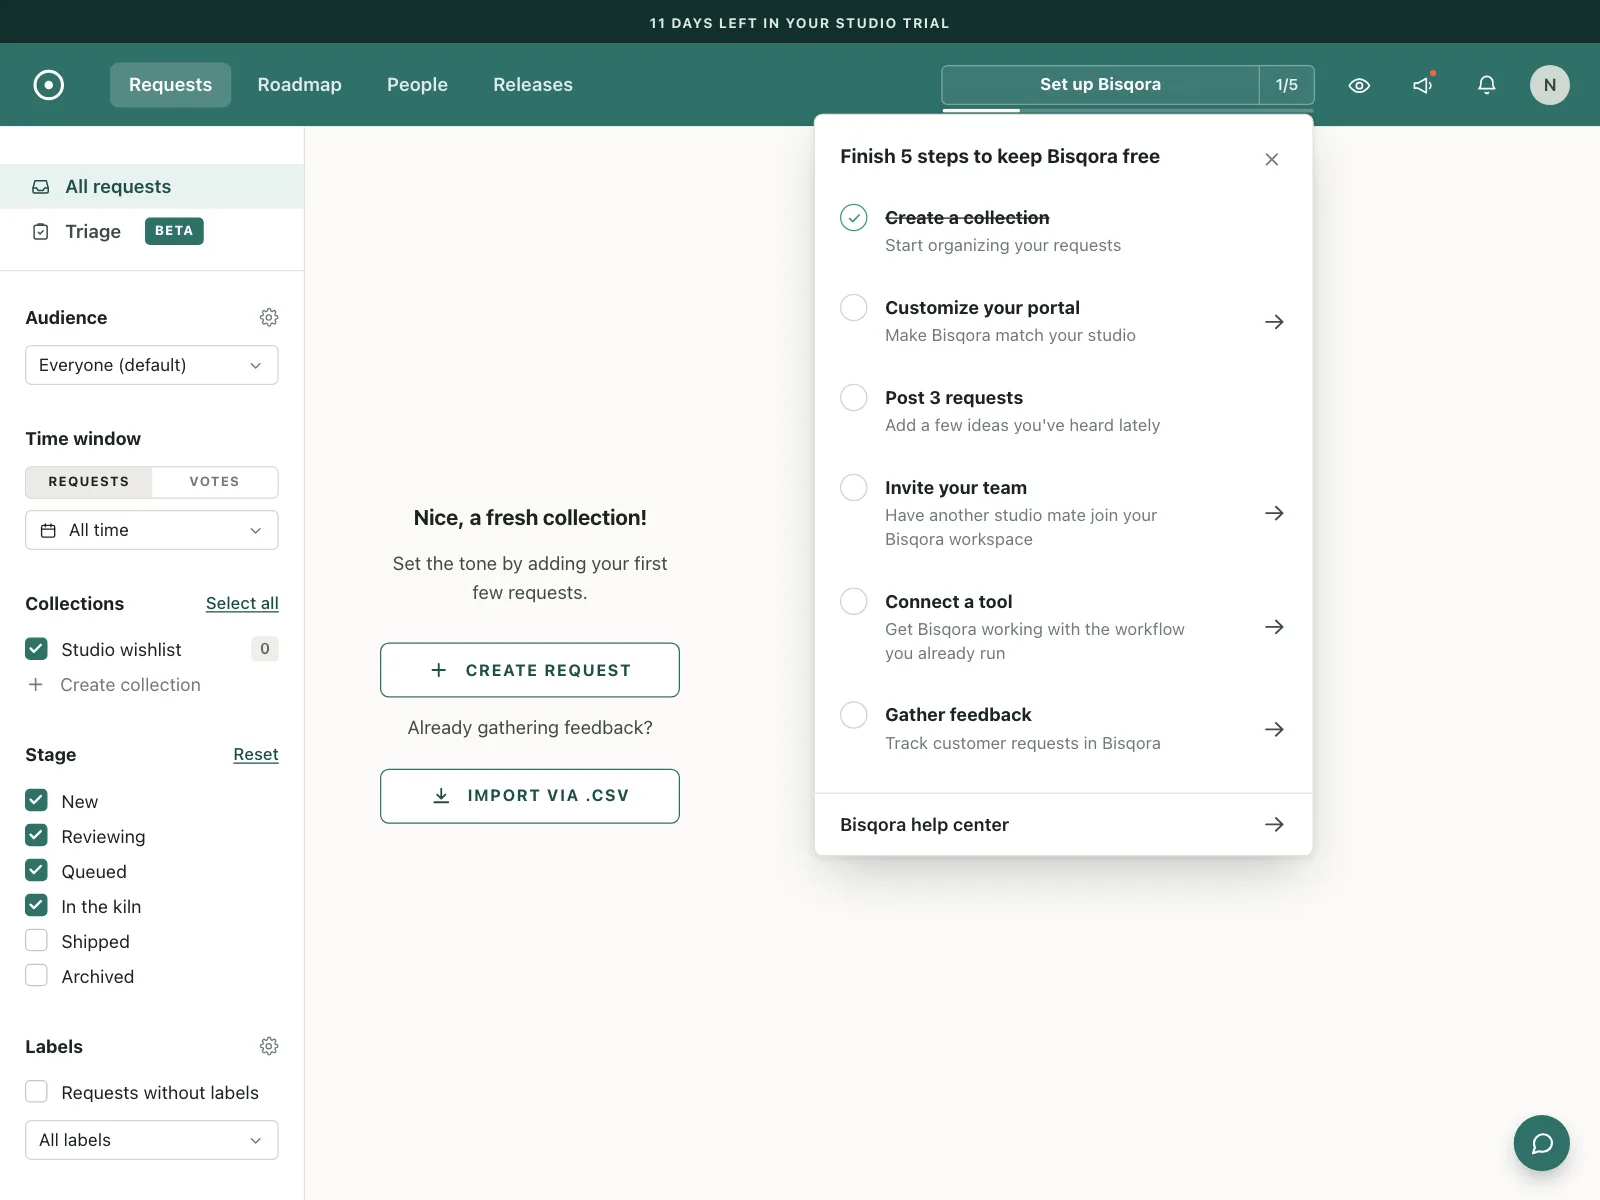Click arrow next to Invite your team
Image resolution: width=1600 pixels, height=1200 pixels.
(x=1274, y=513)
